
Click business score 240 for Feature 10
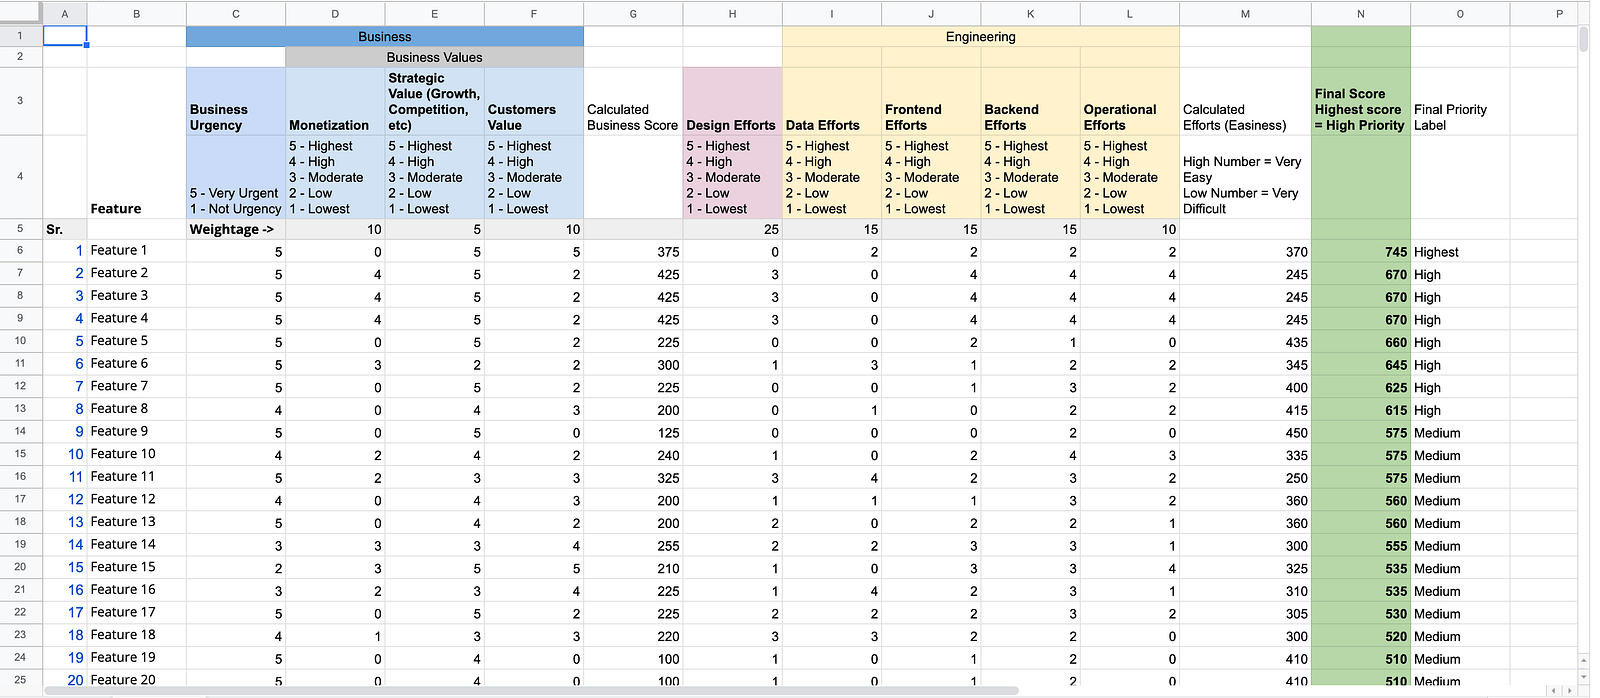(633, 455)
